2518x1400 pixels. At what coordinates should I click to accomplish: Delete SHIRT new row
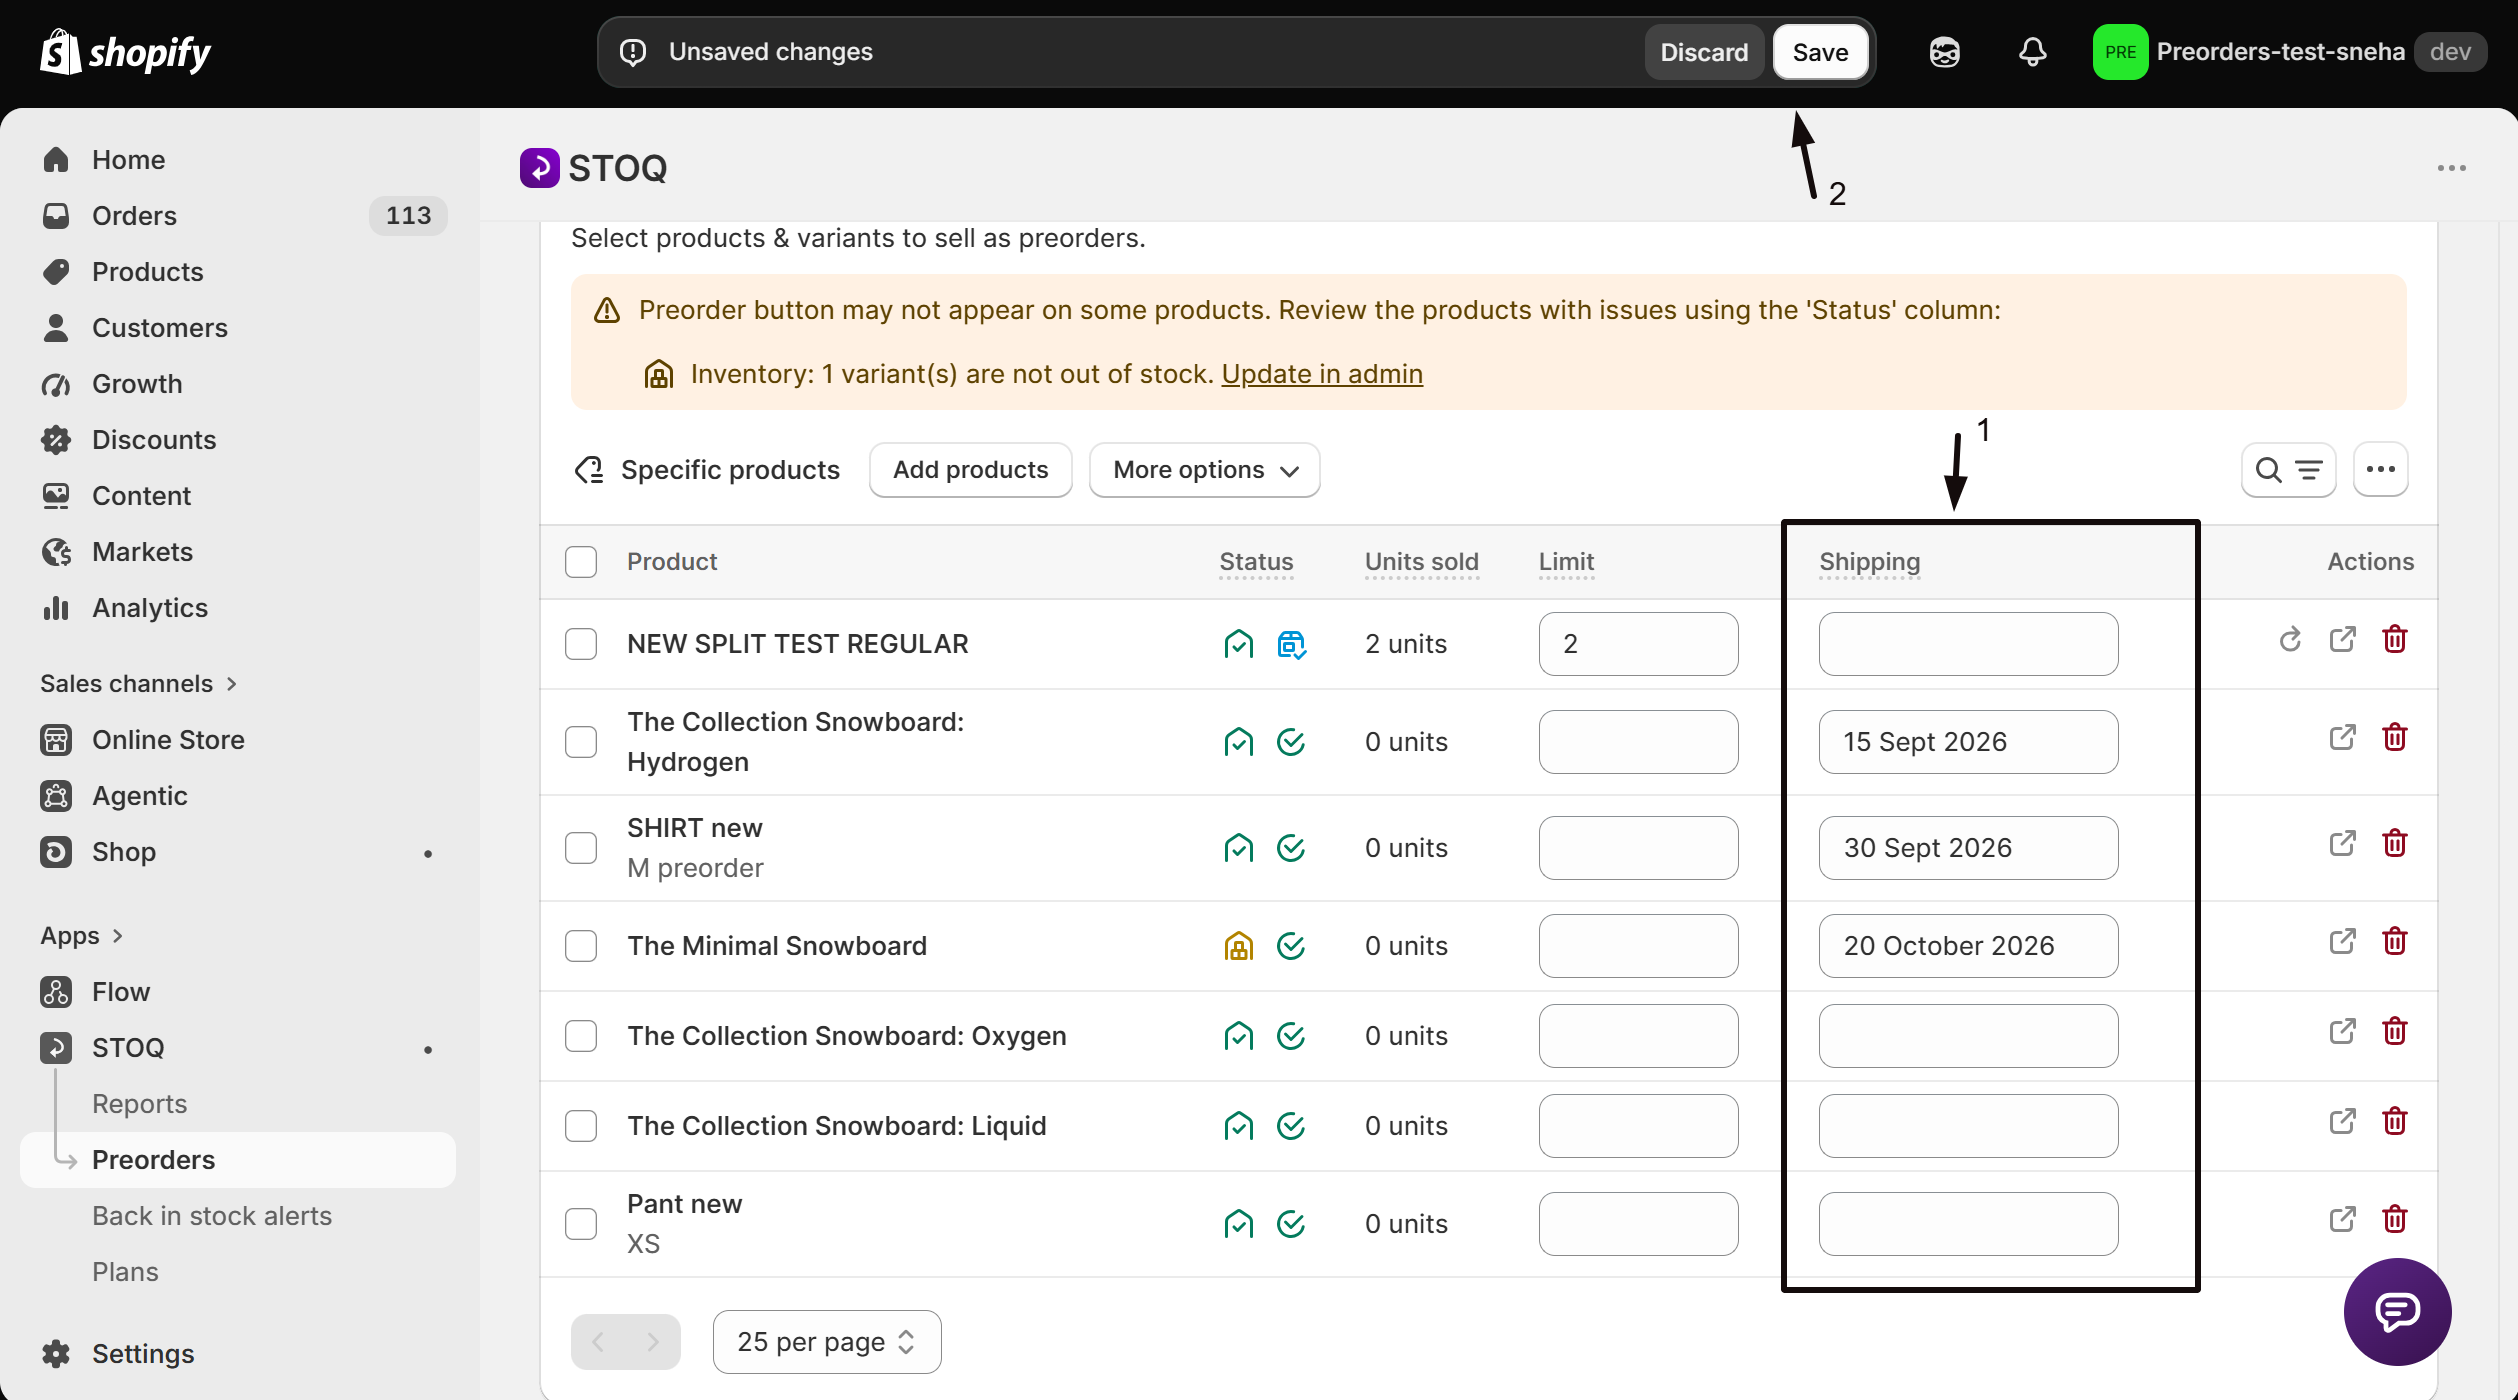(2394, 844)
